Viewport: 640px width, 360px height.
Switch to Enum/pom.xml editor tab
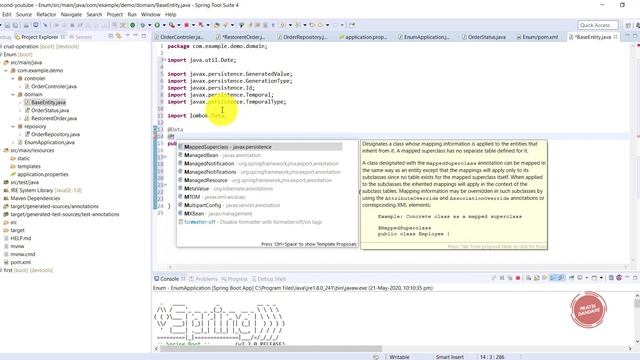click(540, 37)
